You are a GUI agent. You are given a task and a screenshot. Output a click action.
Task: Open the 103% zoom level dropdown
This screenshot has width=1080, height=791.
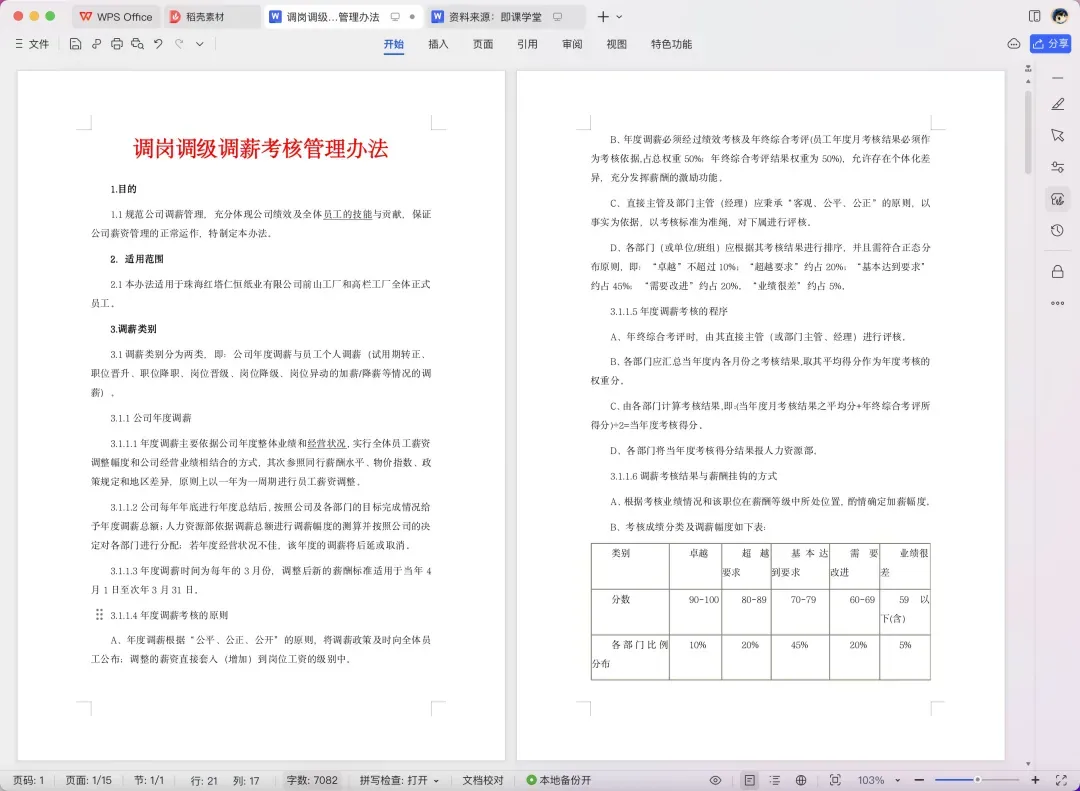coord(878,780)
